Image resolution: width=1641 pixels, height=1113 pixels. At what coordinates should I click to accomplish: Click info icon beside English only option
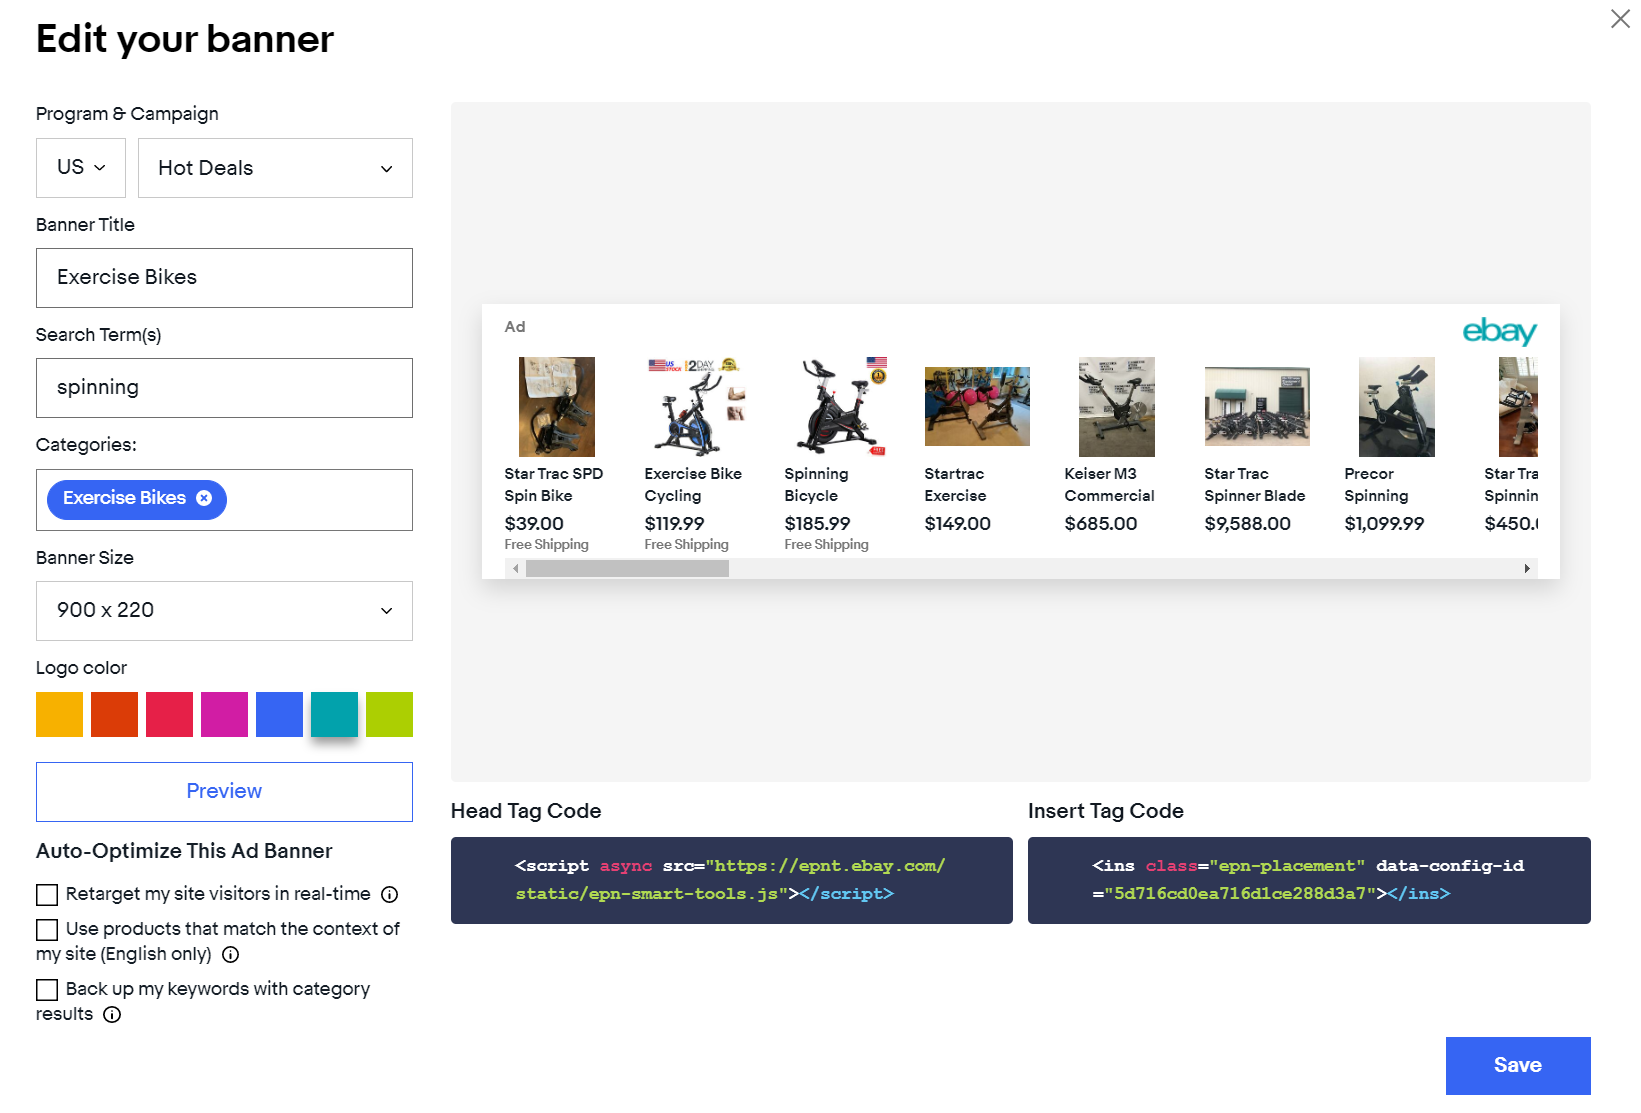coord(230,955)
